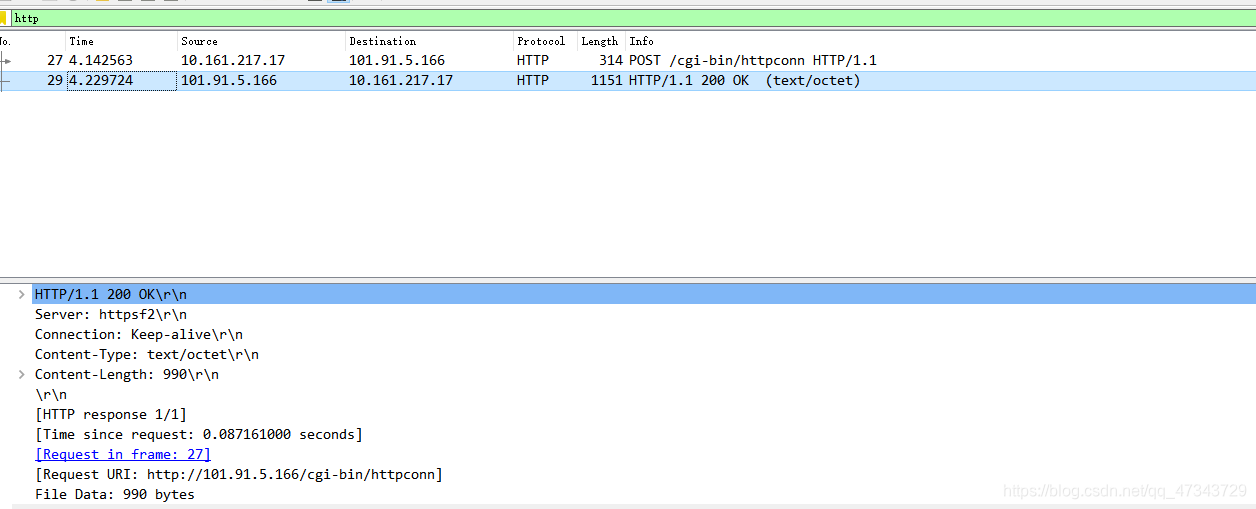The width and height of the screenshot is (1256, 509).
Task: Select '[HTTP response 1/1]' line
Action: 110,414
